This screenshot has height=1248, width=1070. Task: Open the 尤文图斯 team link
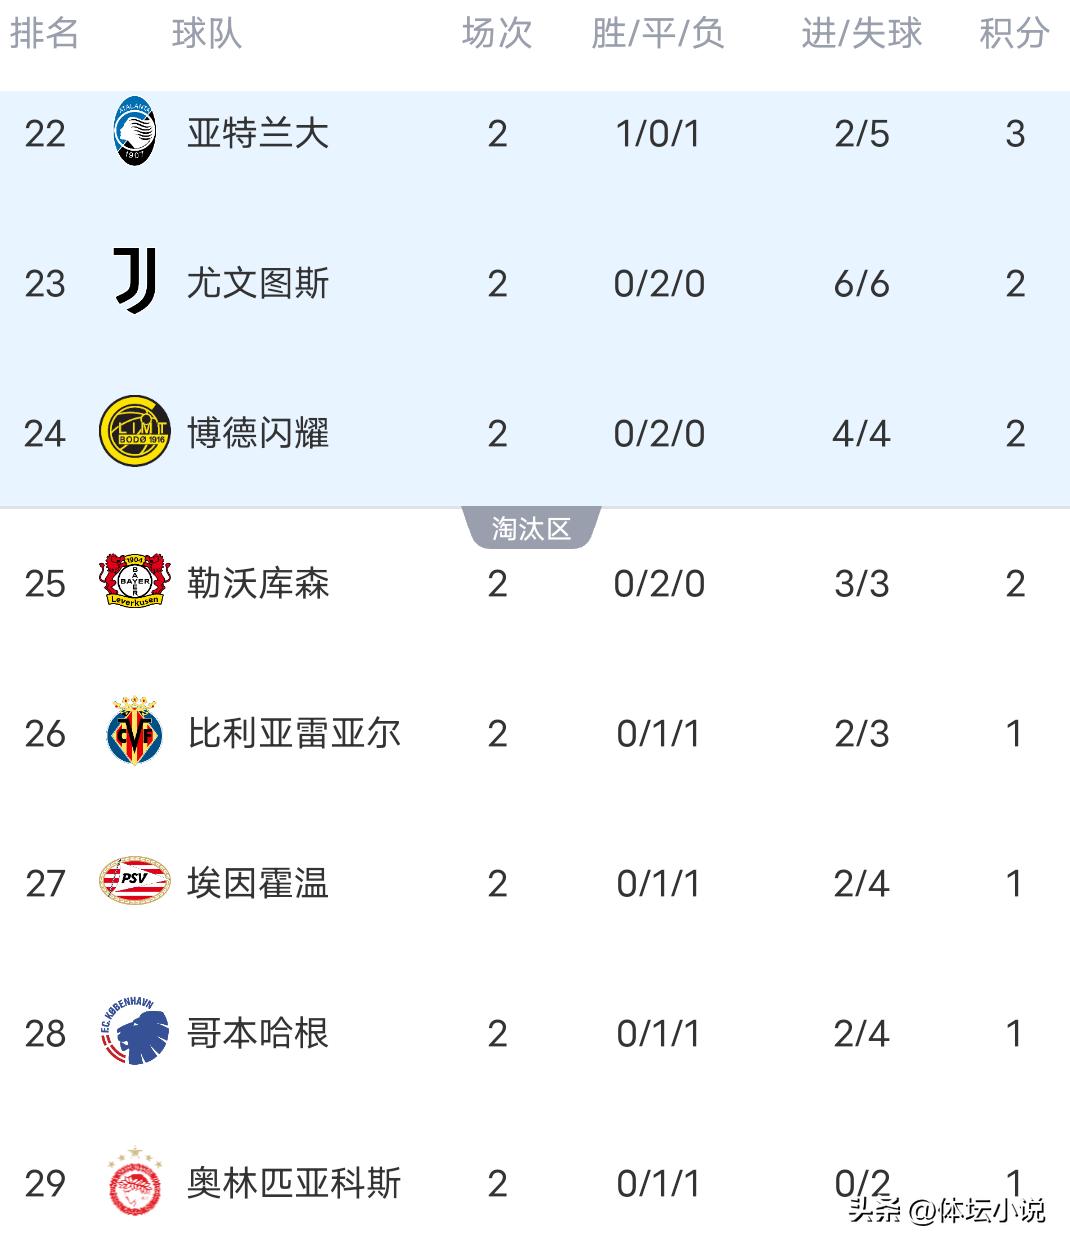click(x=258, y=283)
